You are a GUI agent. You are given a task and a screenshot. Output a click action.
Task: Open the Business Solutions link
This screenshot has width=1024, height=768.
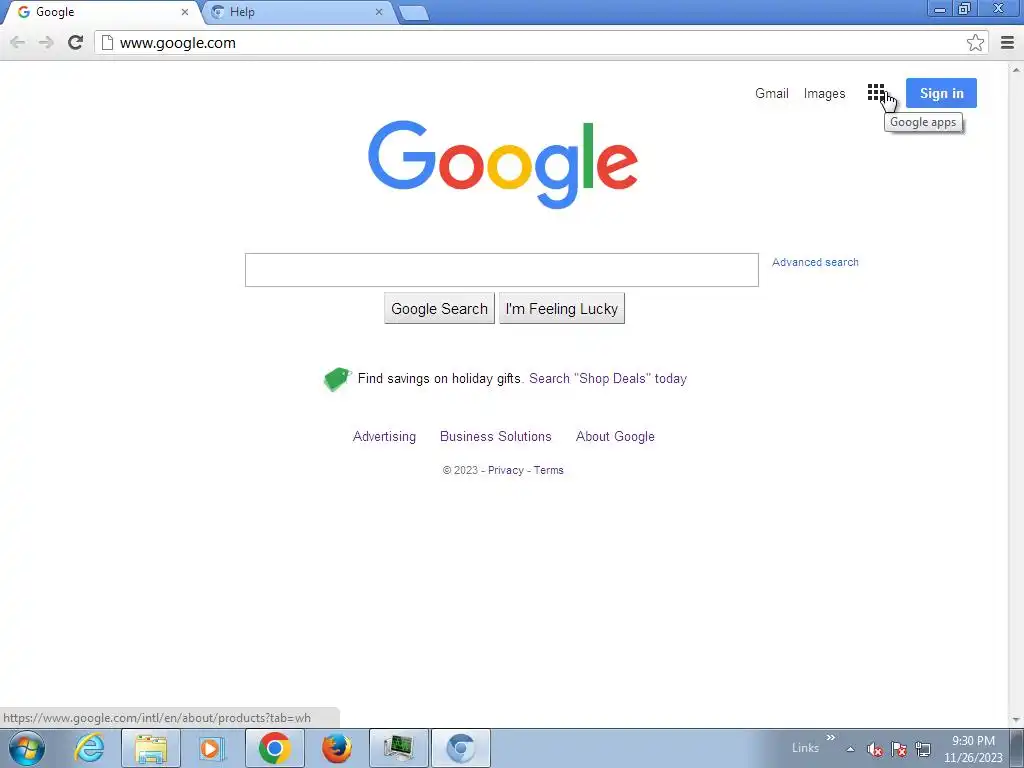(x=496, y=436)
